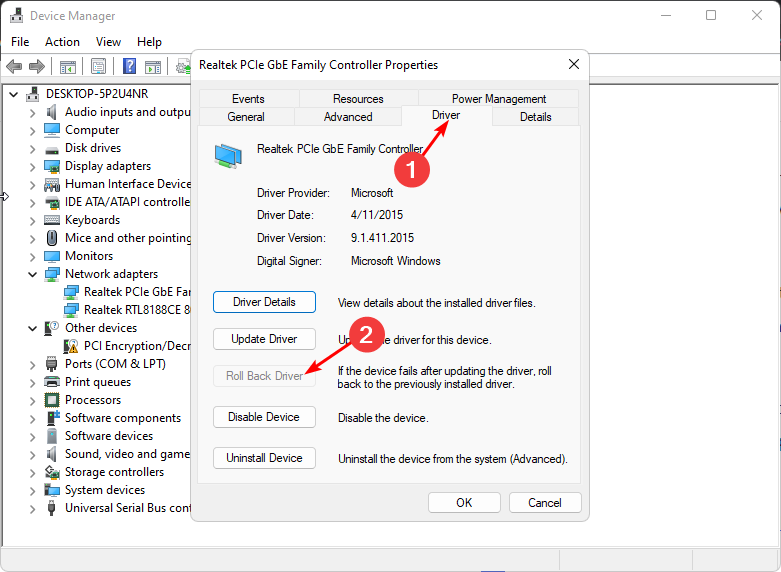The height and width of the screenshot is (572, 781).
Task: Click the Keyboards category icon
Action: (52, 220)
